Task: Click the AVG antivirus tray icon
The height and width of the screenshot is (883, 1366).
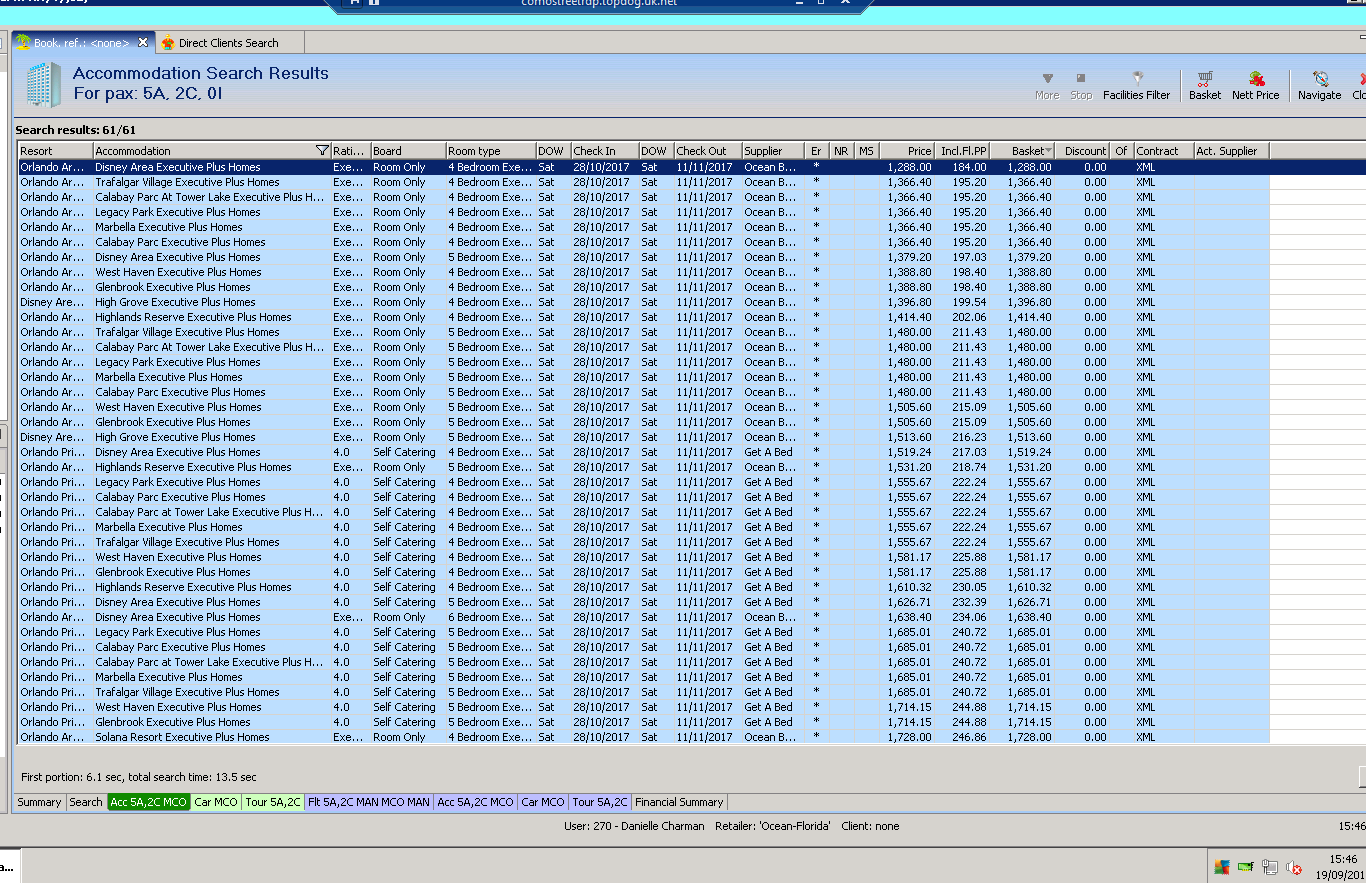Action: tap(1221, 867)
